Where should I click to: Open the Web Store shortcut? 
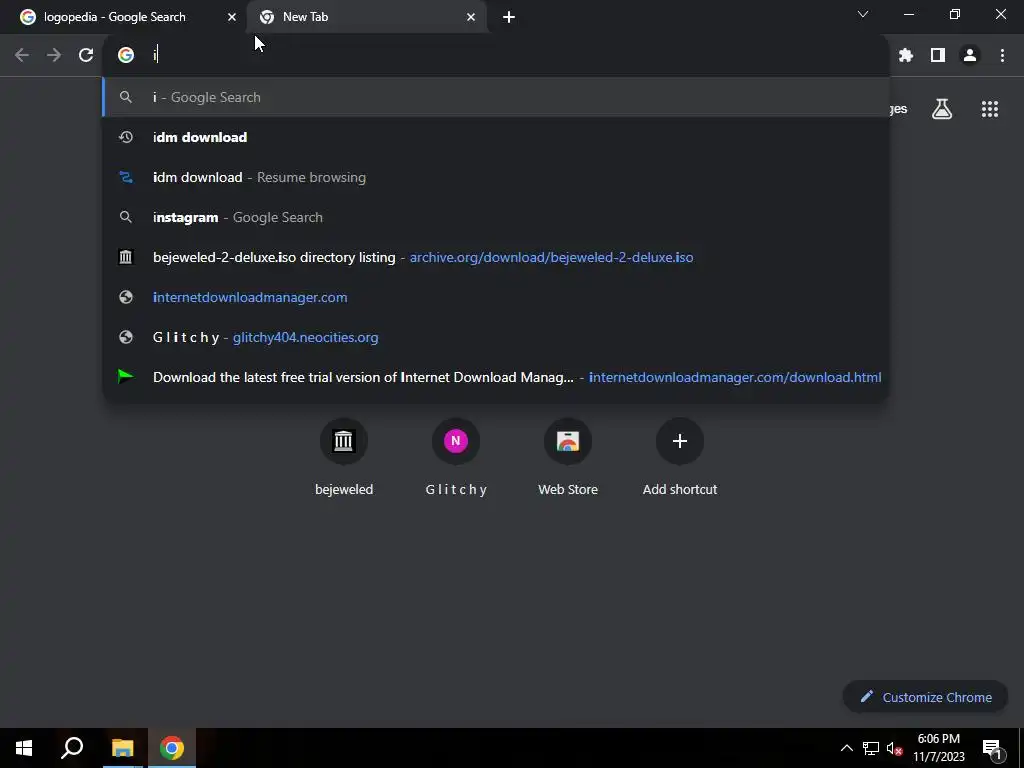coord(568,456)
